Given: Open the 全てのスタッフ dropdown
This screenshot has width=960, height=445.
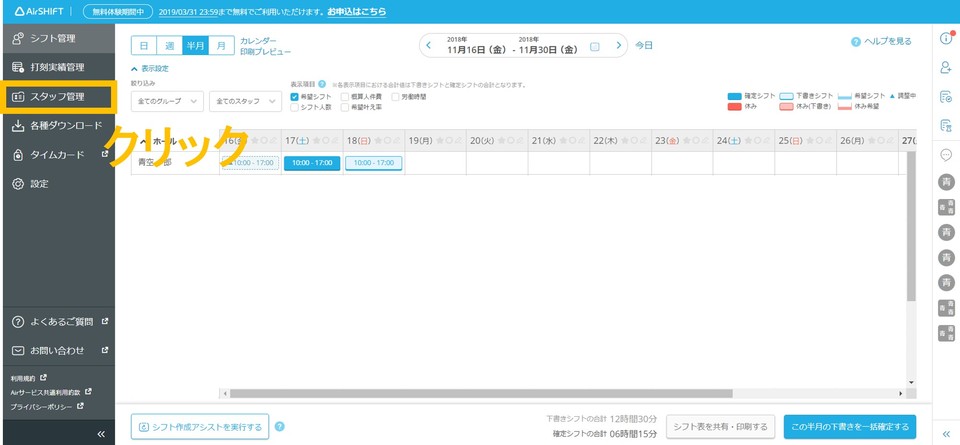Looking at the screenshot, I should click(x=245, y=102).
